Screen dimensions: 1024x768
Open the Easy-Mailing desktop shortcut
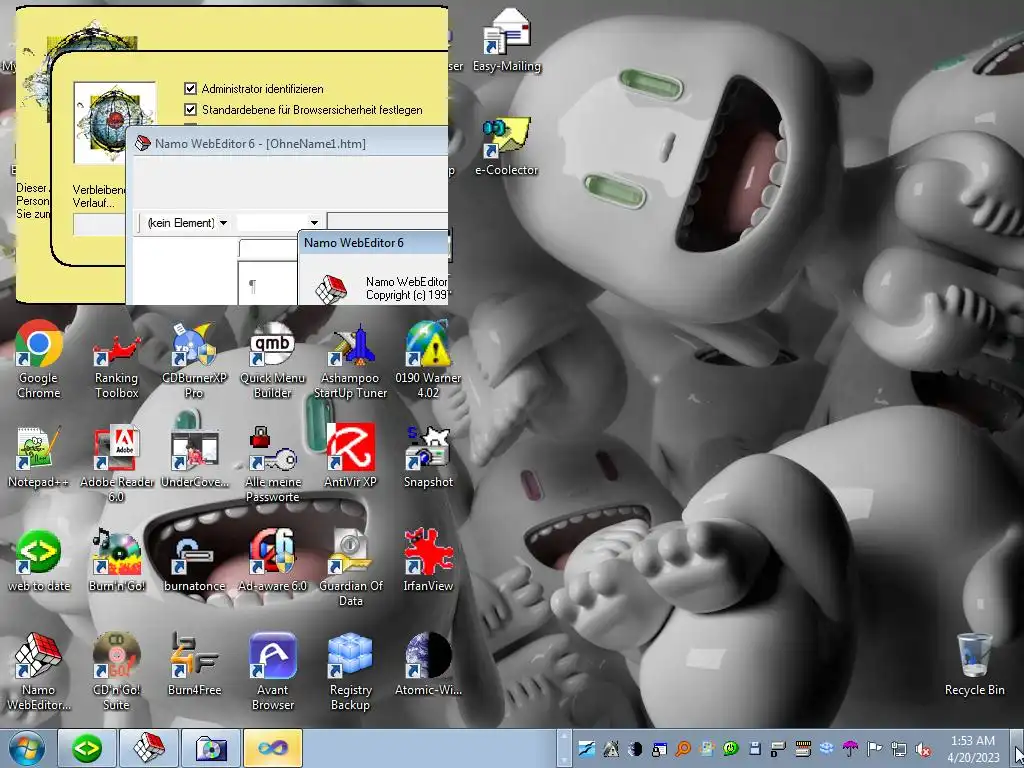(507, 39)
